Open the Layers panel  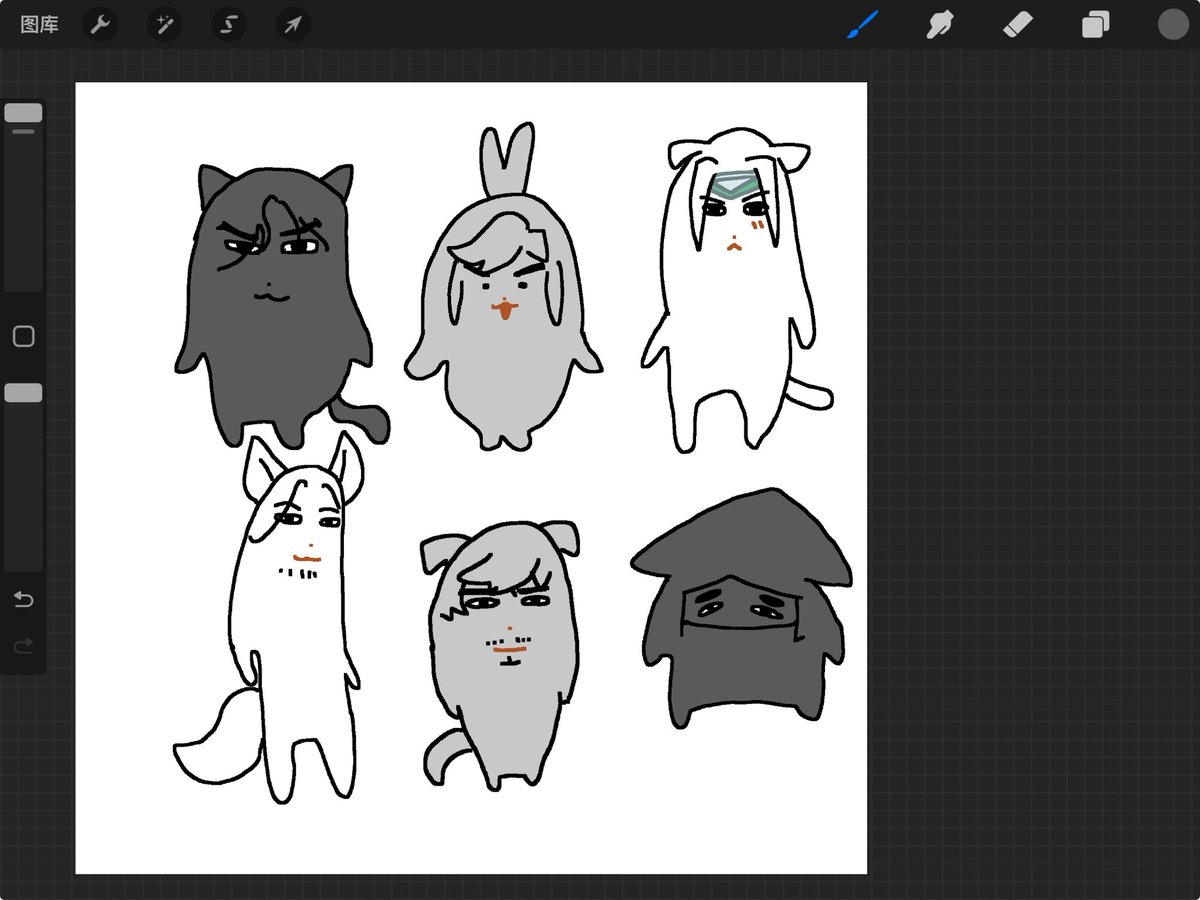[1096, 24]
